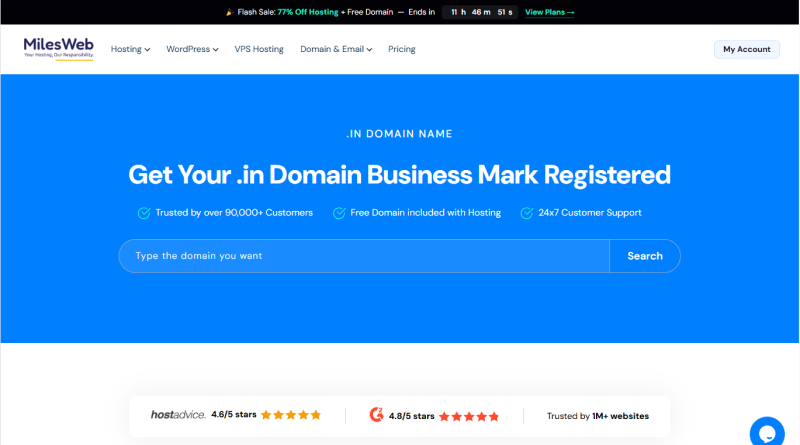Expand the WordPress dropdown menu

pos(192,49)
